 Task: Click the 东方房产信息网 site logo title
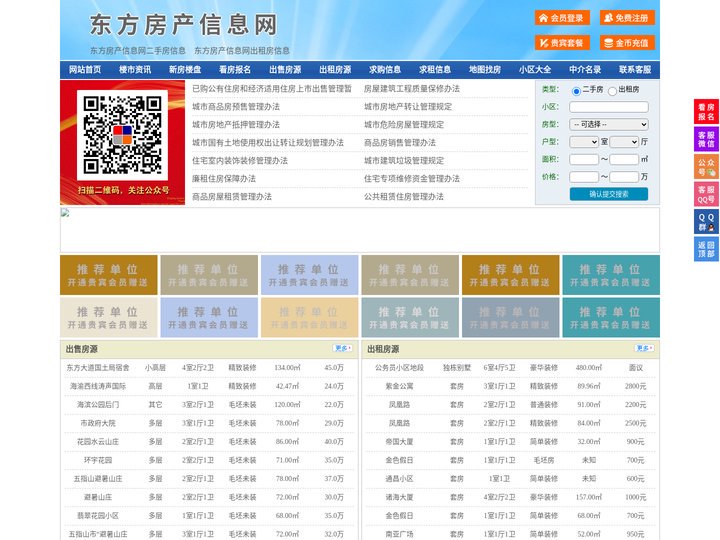click(x=184, y=25)
